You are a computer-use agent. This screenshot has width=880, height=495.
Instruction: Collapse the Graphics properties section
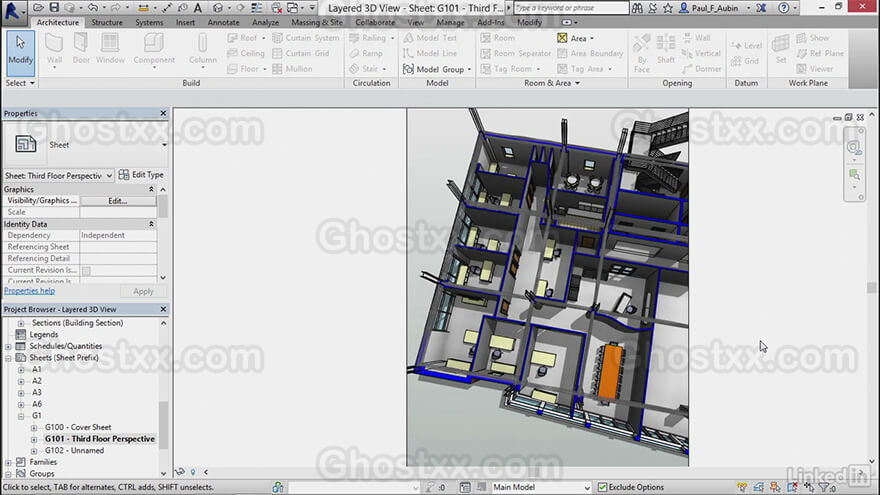tap(151, 190)
